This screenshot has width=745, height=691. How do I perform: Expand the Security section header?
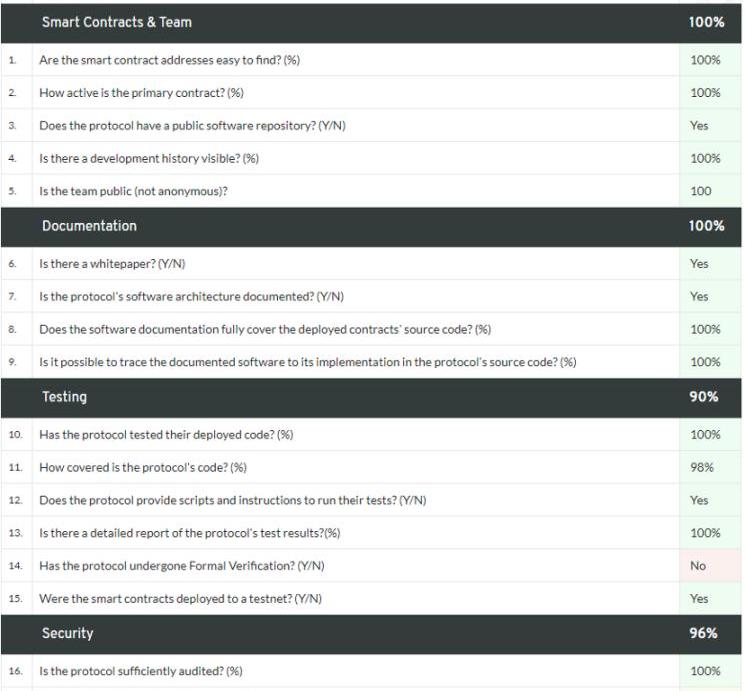click(67, 633)
